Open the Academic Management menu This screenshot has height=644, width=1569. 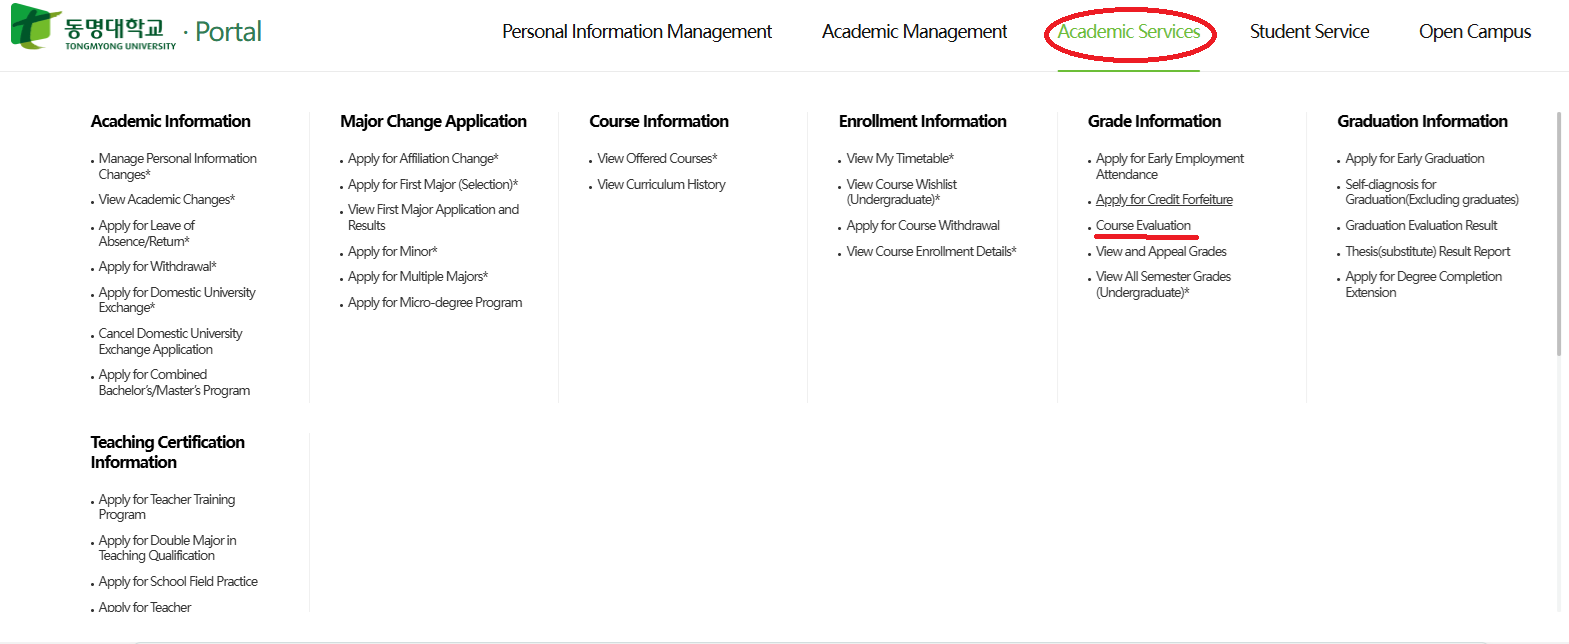point(914,32)
